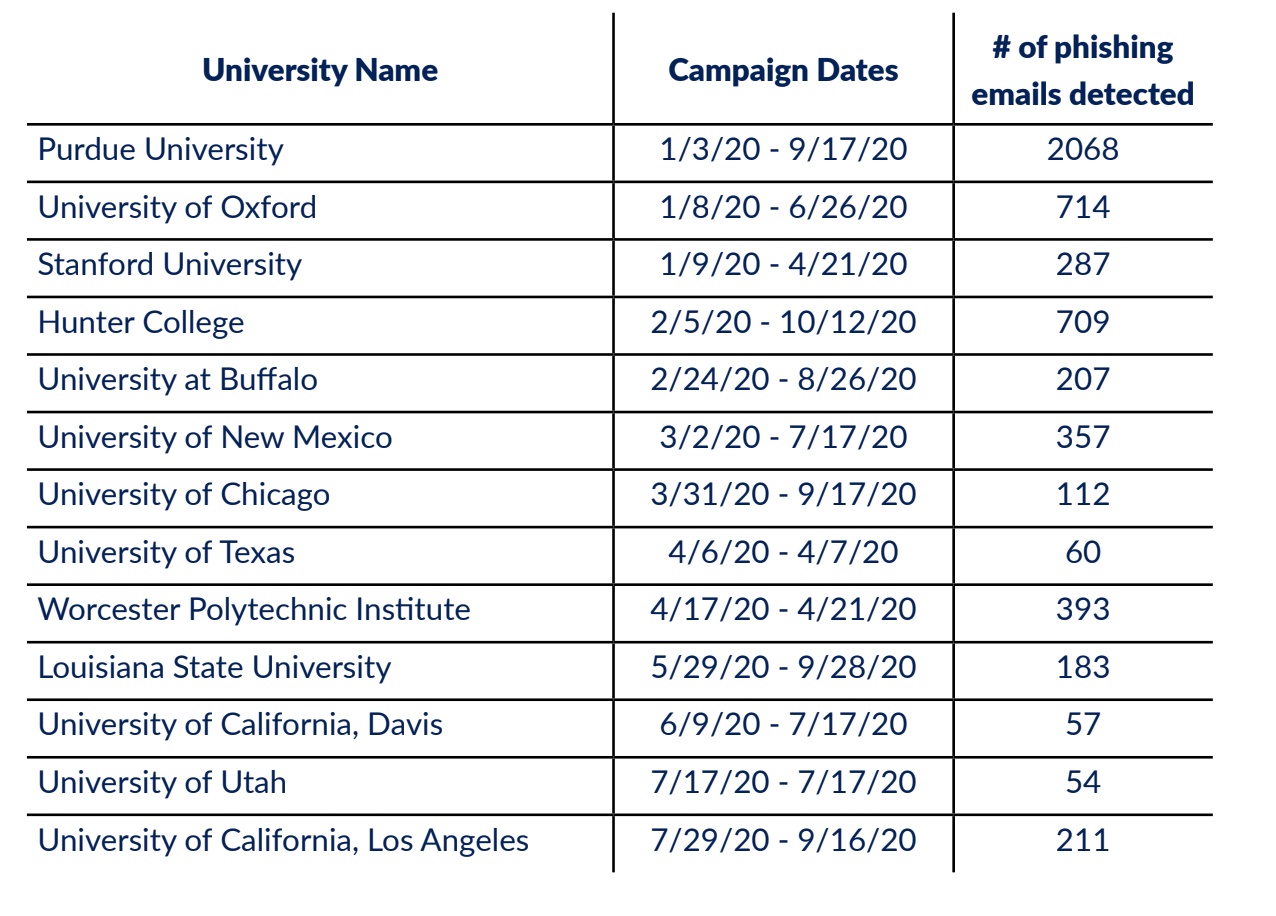Click the phishing emails detected header

(1083, 71)
